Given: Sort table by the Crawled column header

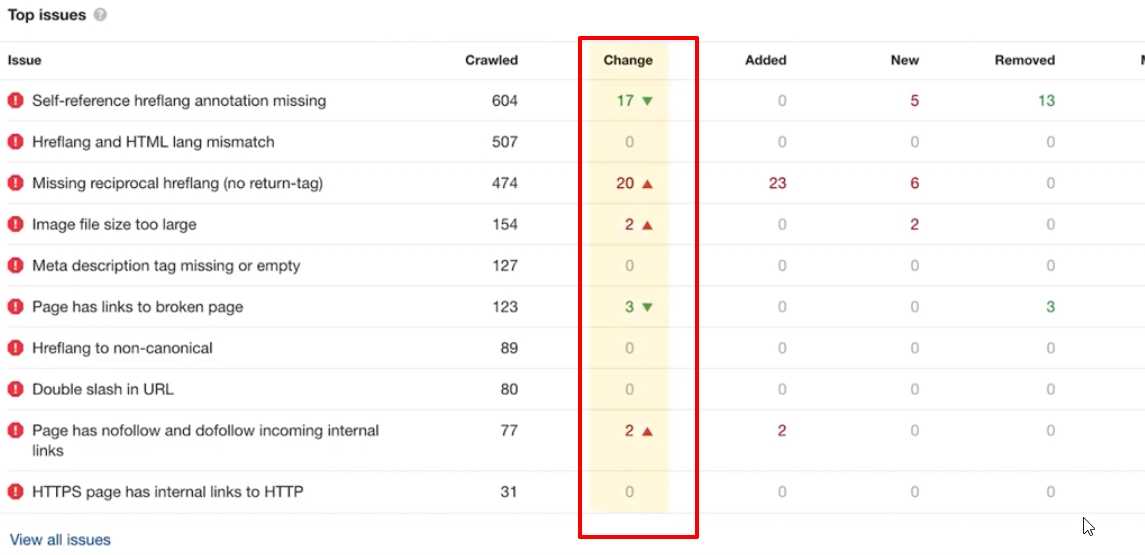Looking at the screenshot, I should (x=491, y=60).
